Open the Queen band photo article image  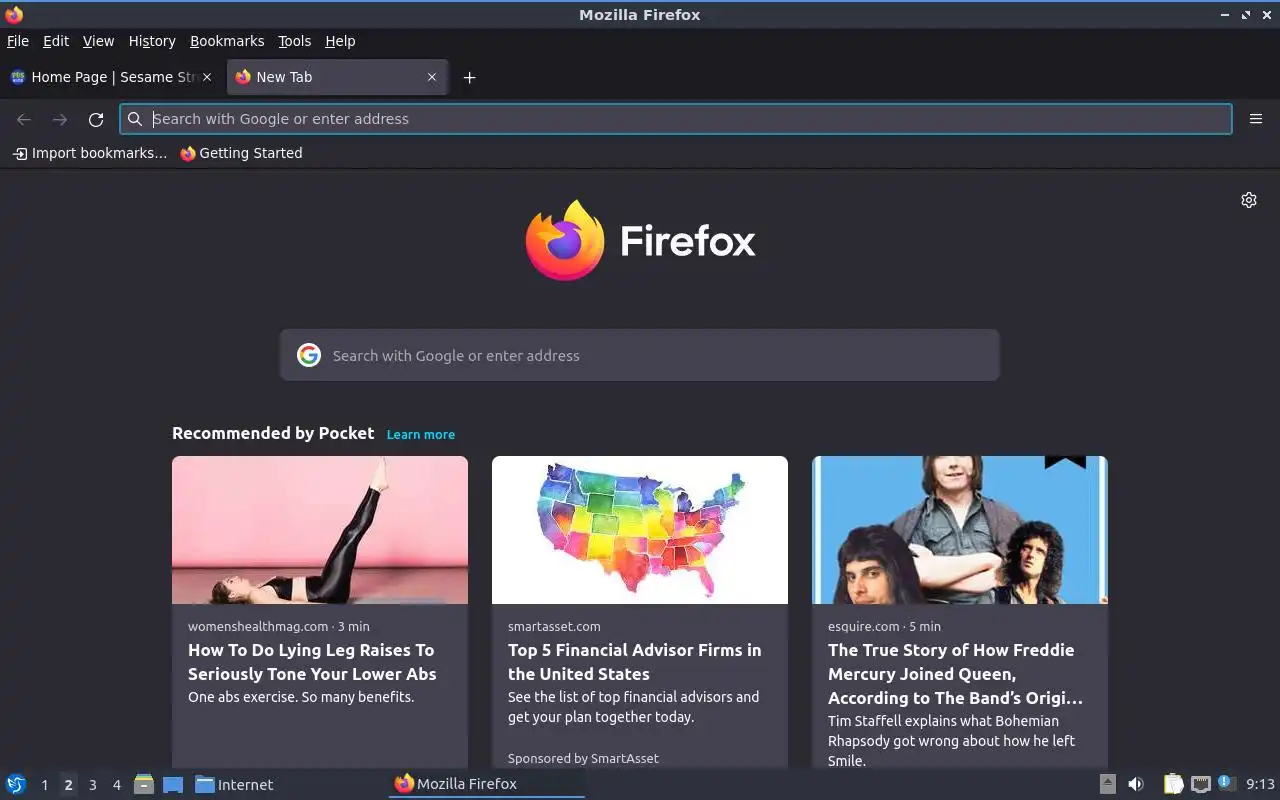960,530
